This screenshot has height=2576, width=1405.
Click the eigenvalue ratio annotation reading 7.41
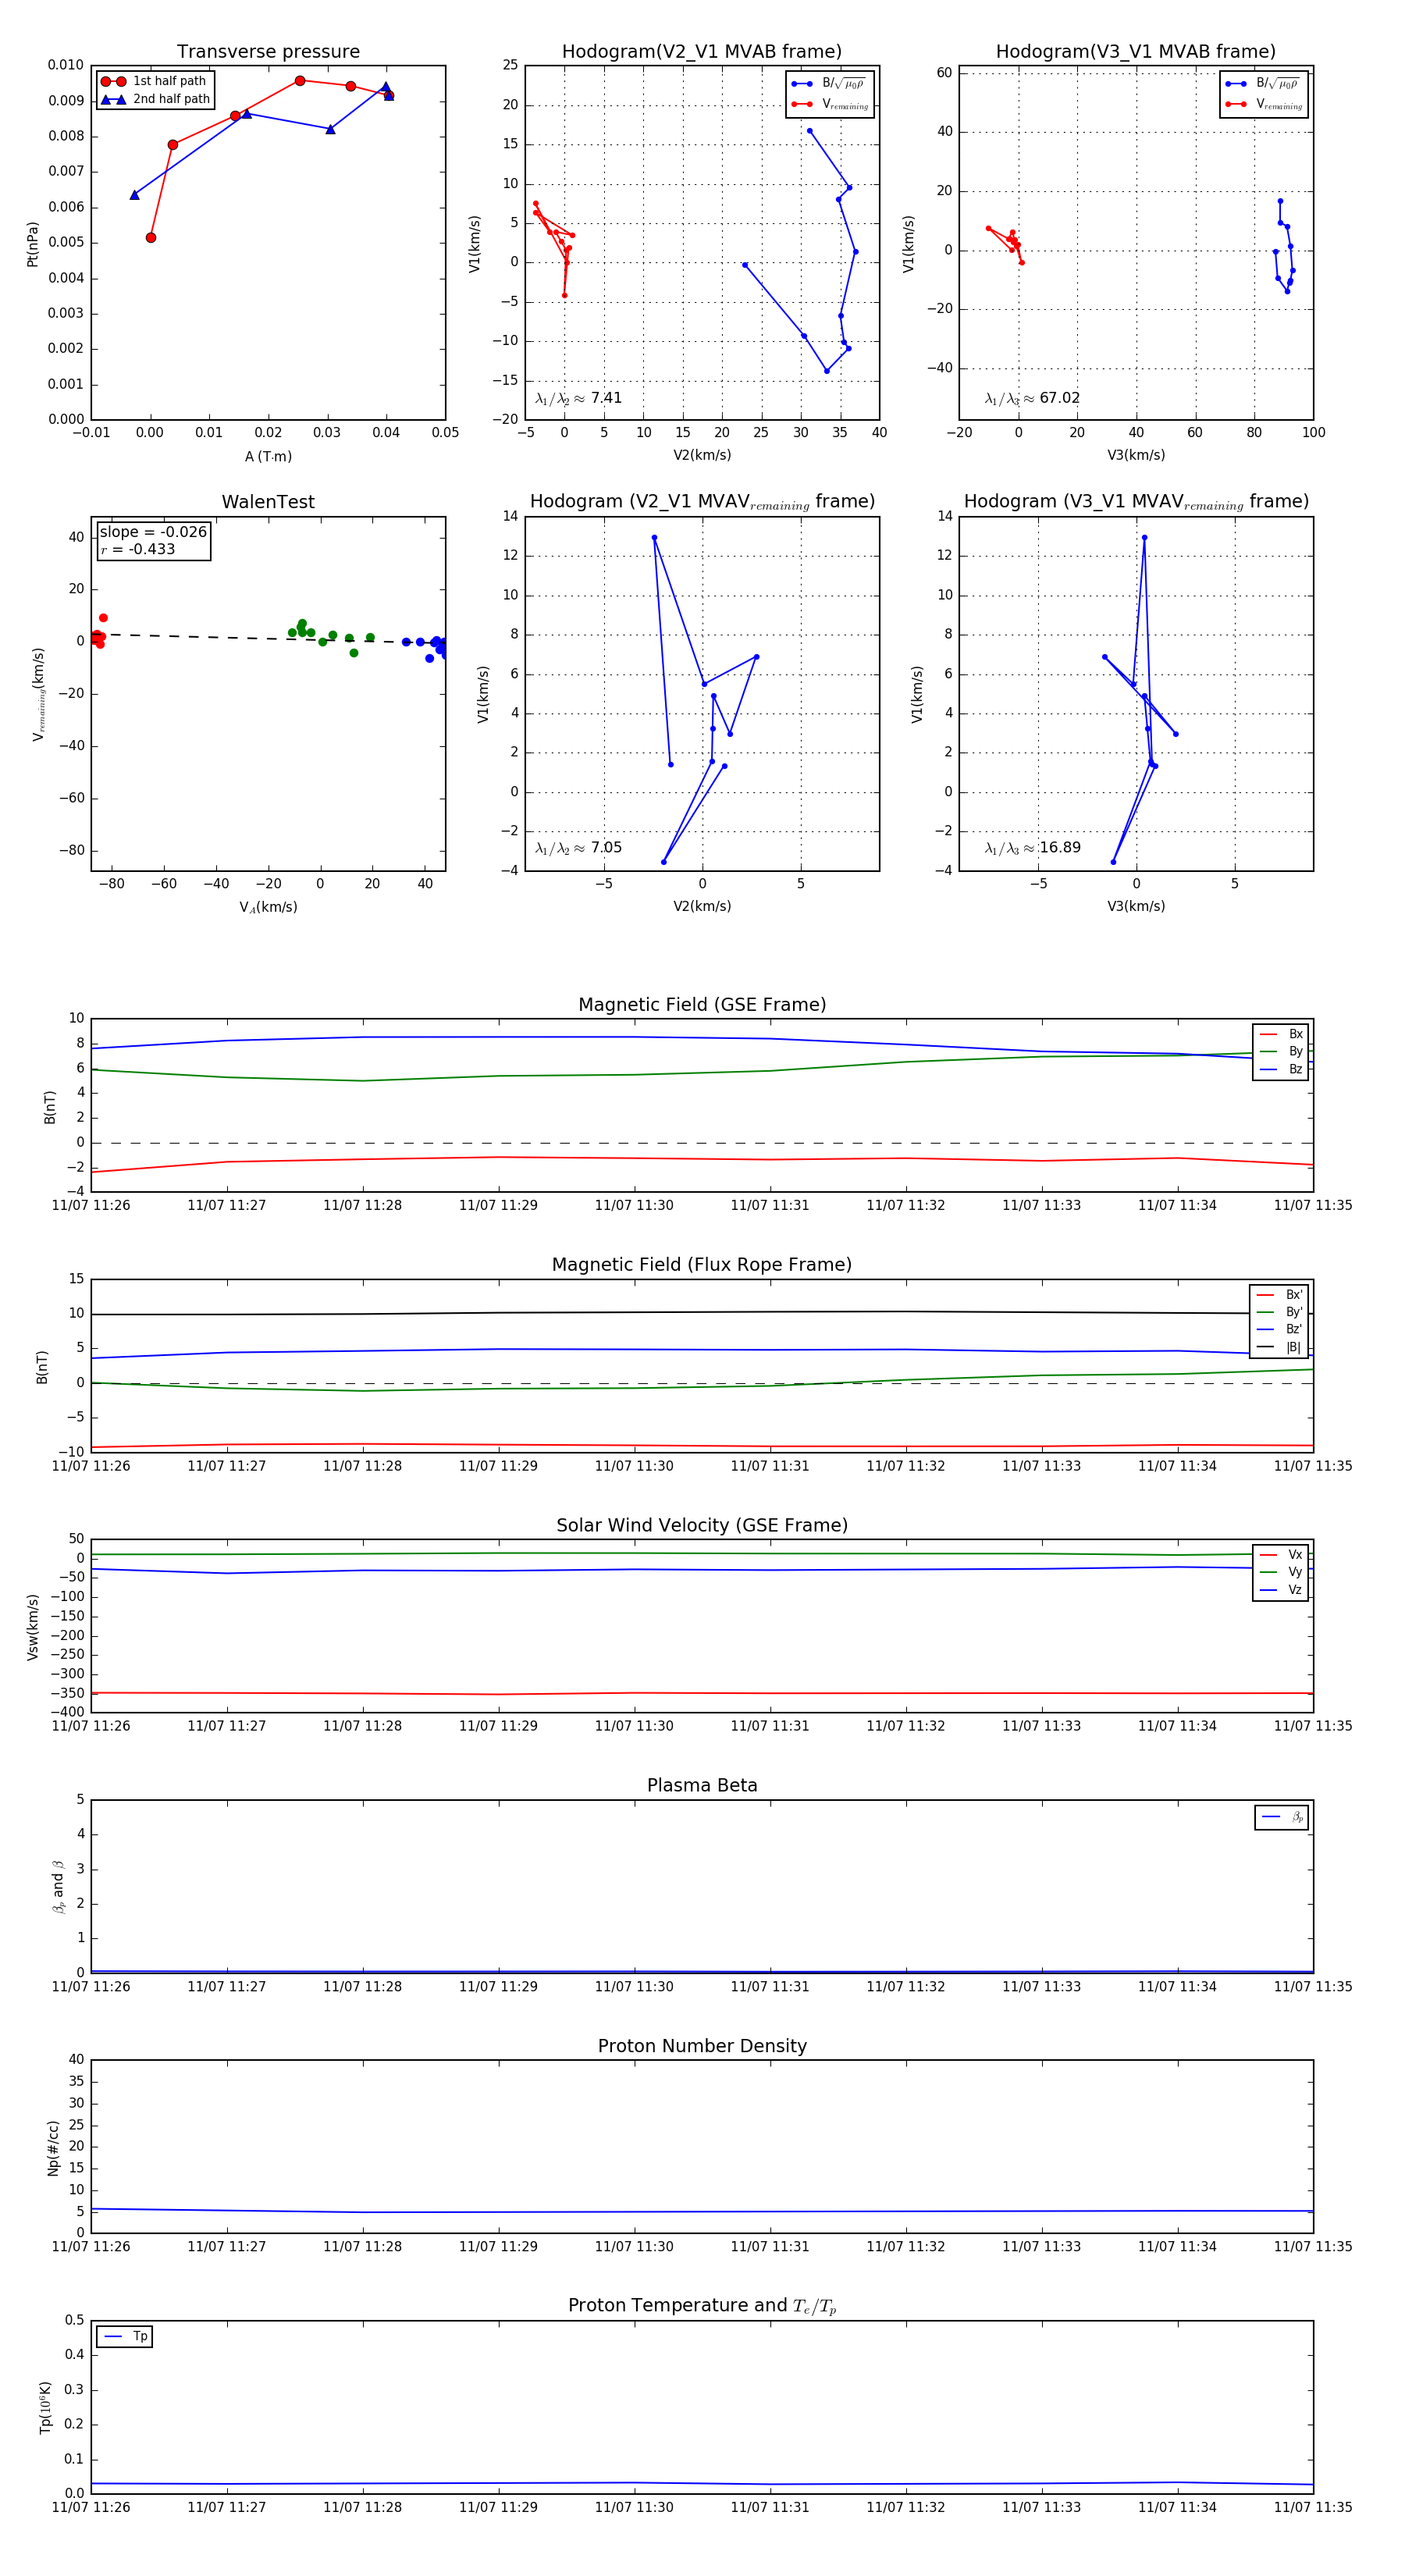(578, 398)
